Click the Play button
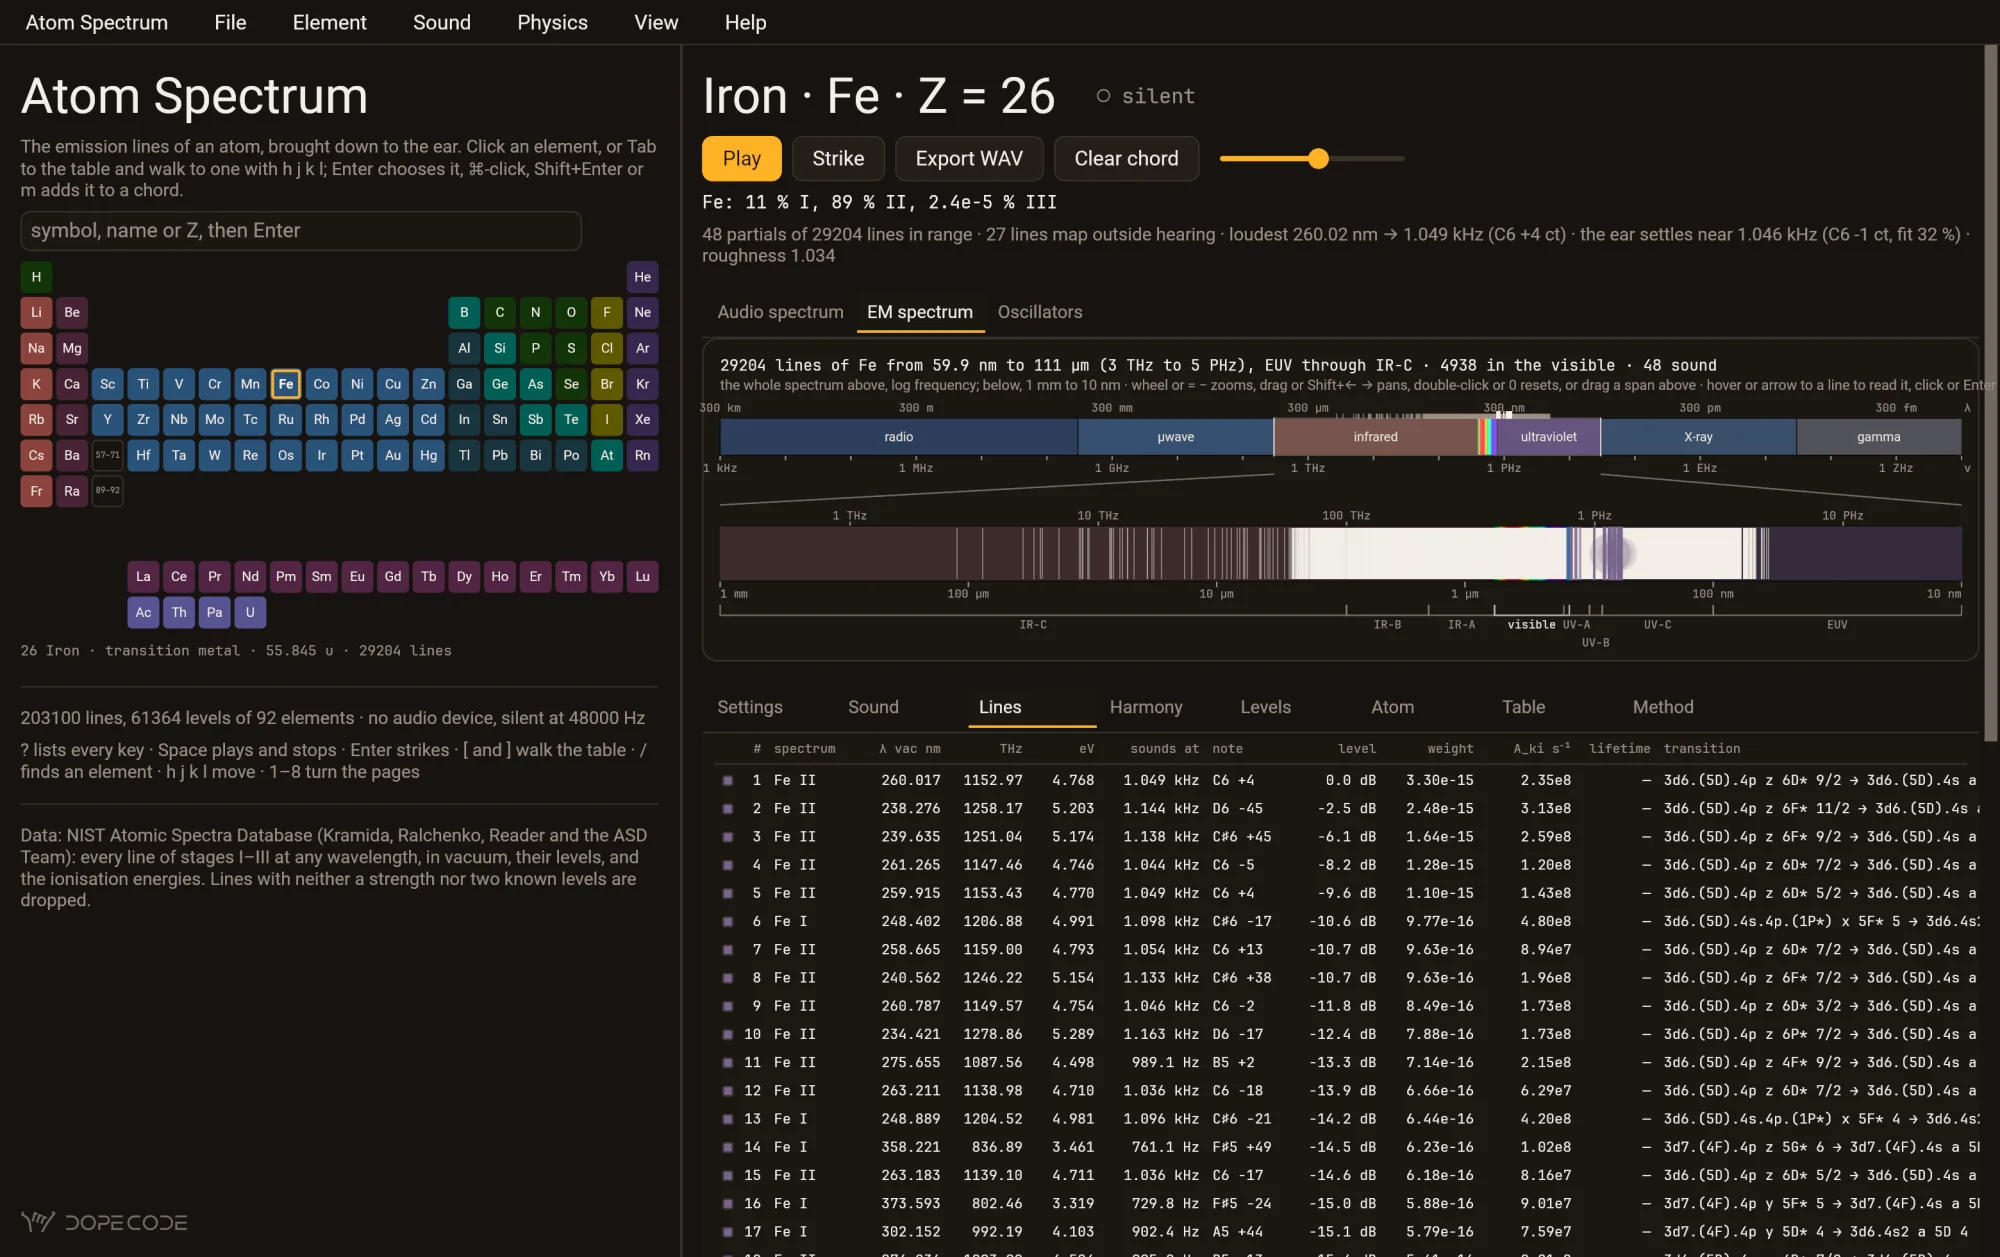Viewport: 2000px width, 1257px height. [x=742, y=158]
